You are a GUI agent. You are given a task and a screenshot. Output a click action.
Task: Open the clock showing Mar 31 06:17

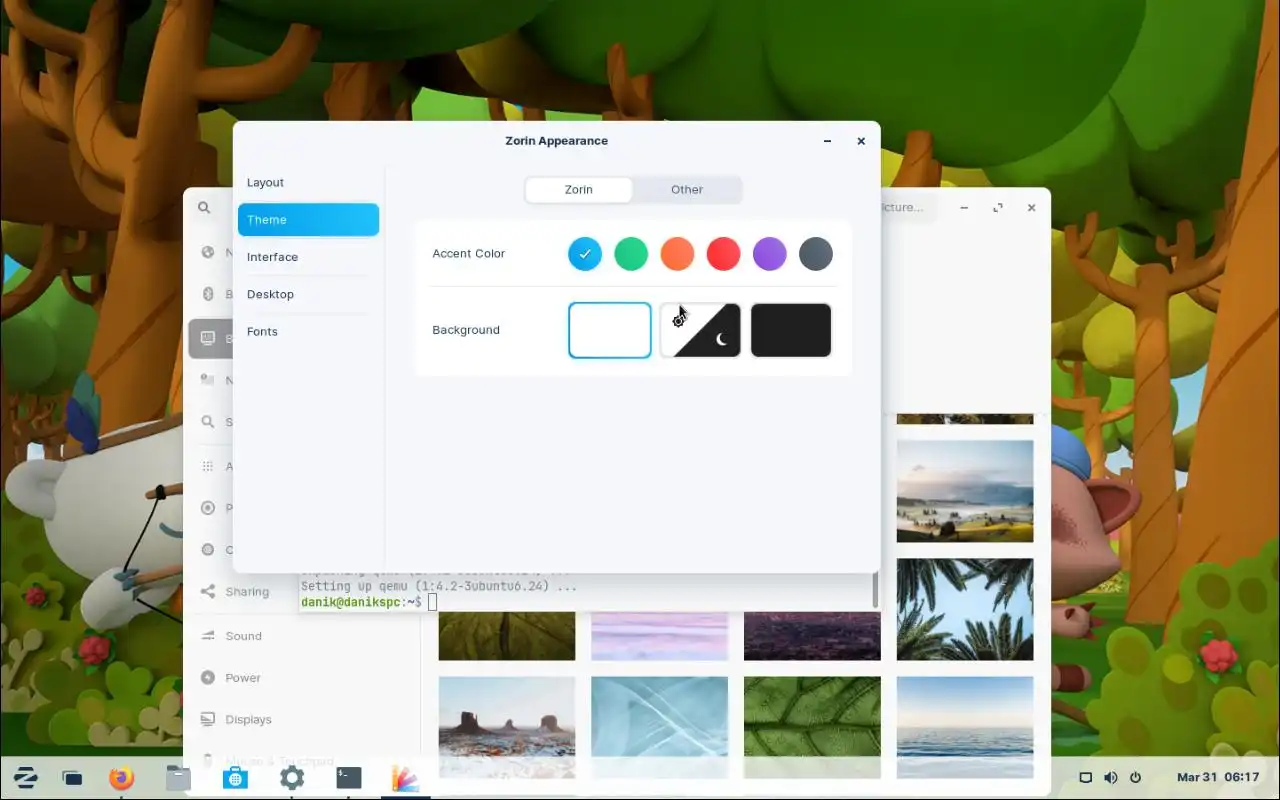1218,777
